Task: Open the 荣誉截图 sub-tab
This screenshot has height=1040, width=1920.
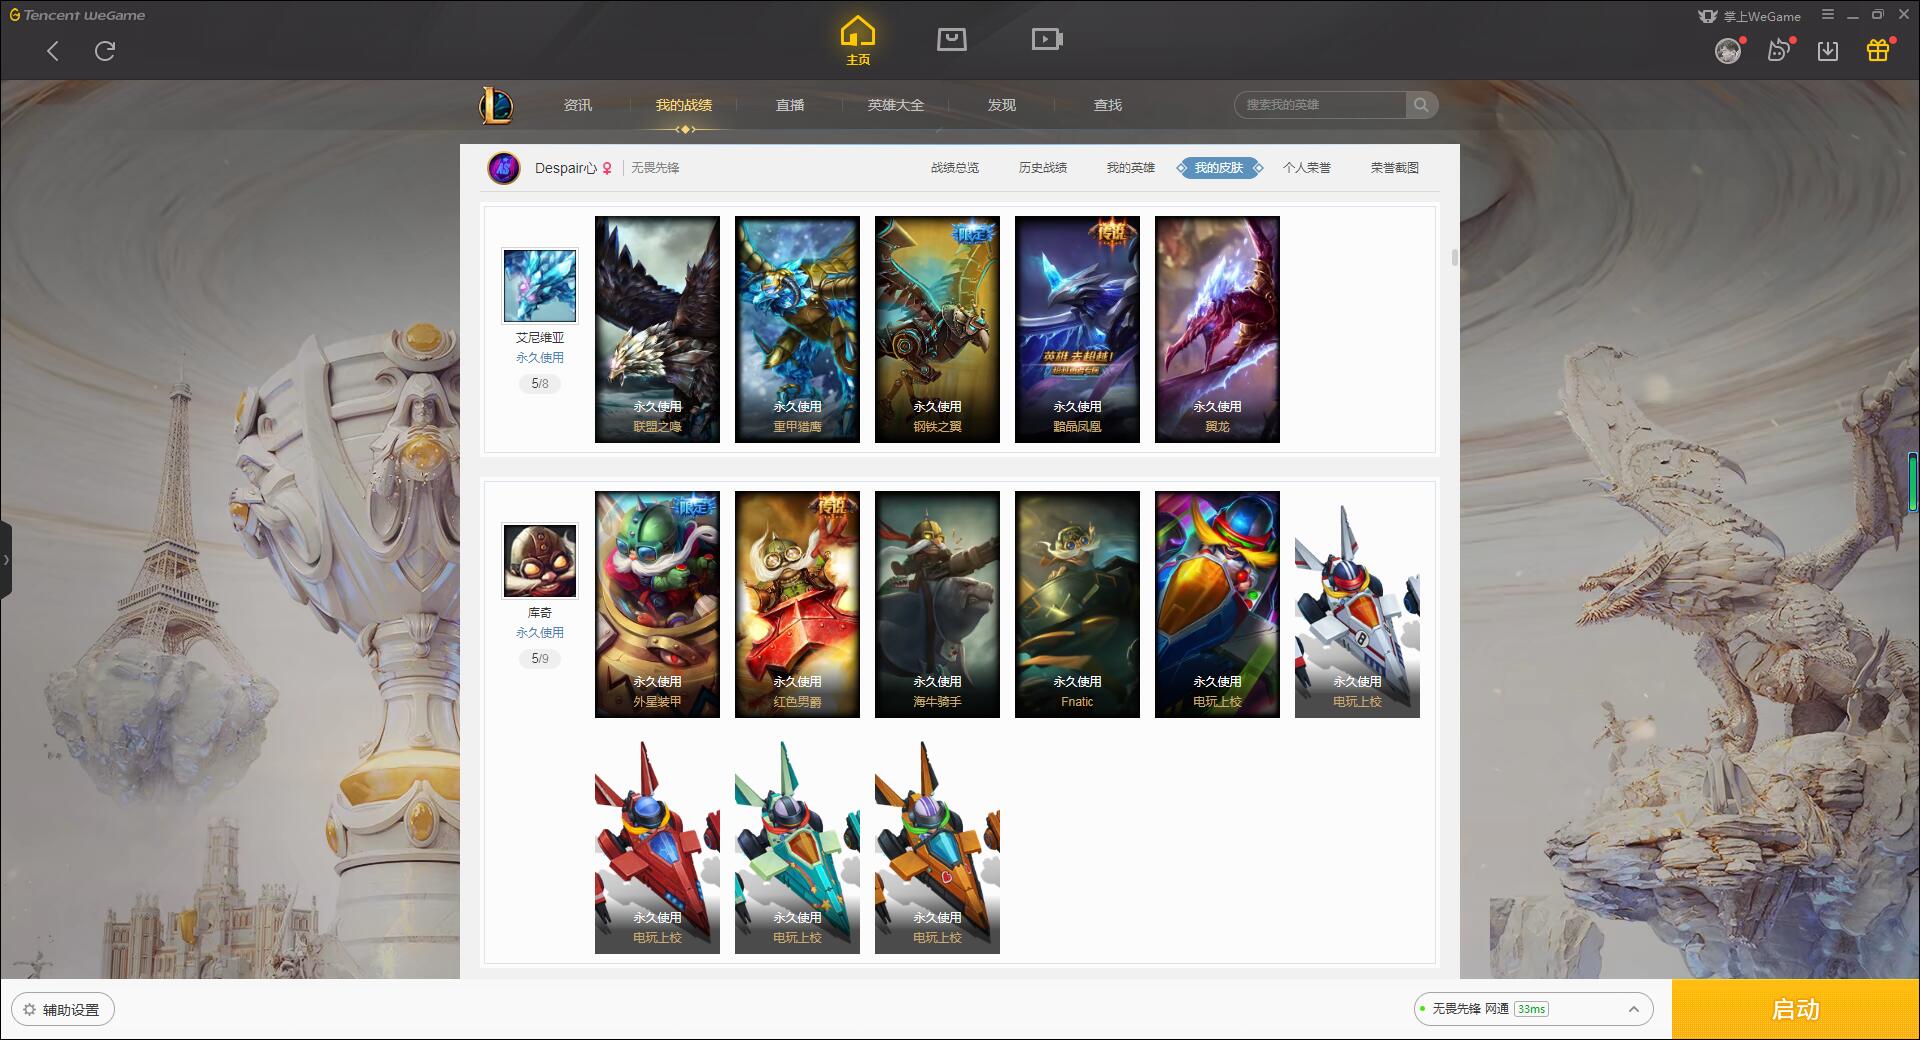Action: click(x=1395, y=168)
